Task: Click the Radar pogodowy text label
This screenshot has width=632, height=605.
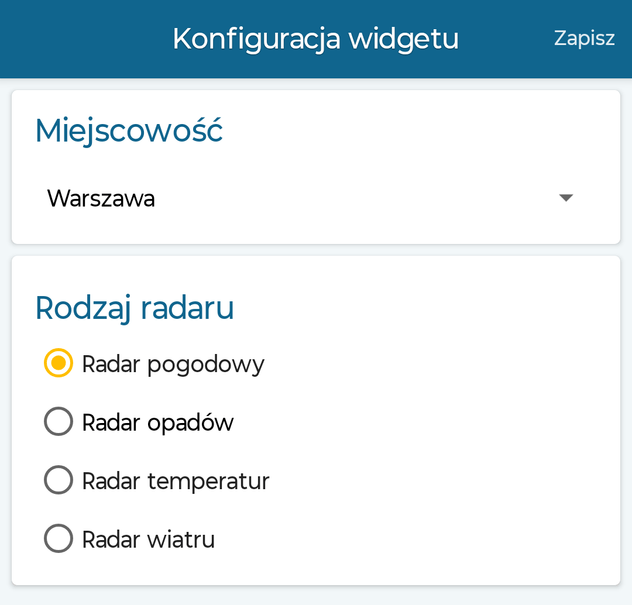Action: click(x=173, y=365)
